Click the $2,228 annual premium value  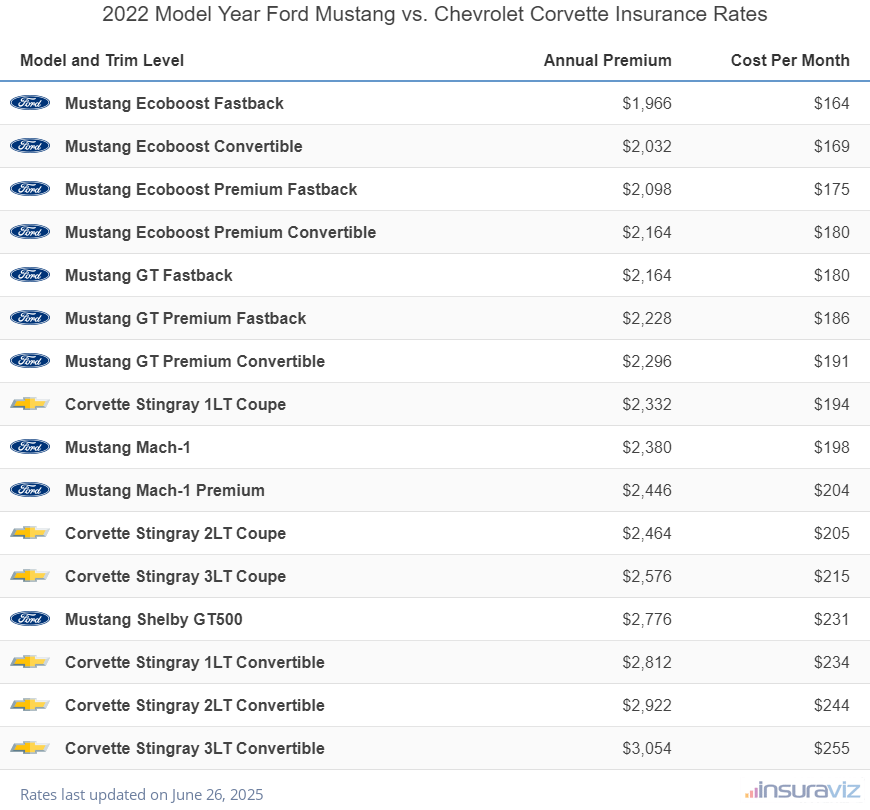tap(647, 318)
